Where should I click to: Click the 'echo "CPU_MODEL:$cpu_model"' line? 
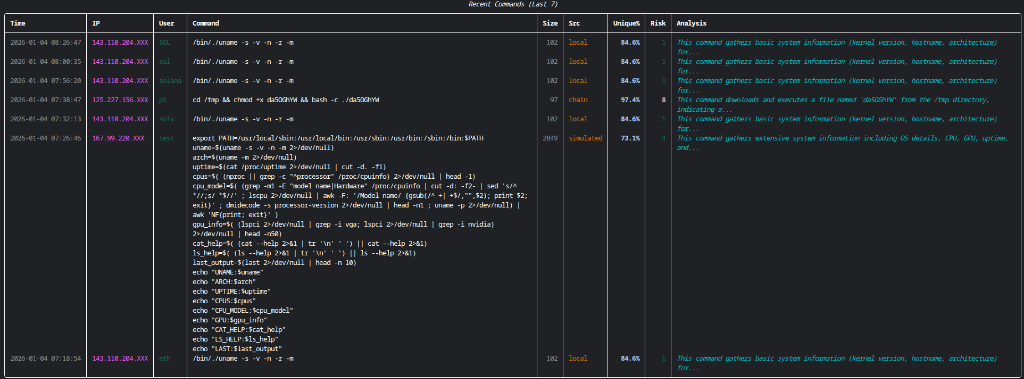pyautogui.click(x=243, y=310)
